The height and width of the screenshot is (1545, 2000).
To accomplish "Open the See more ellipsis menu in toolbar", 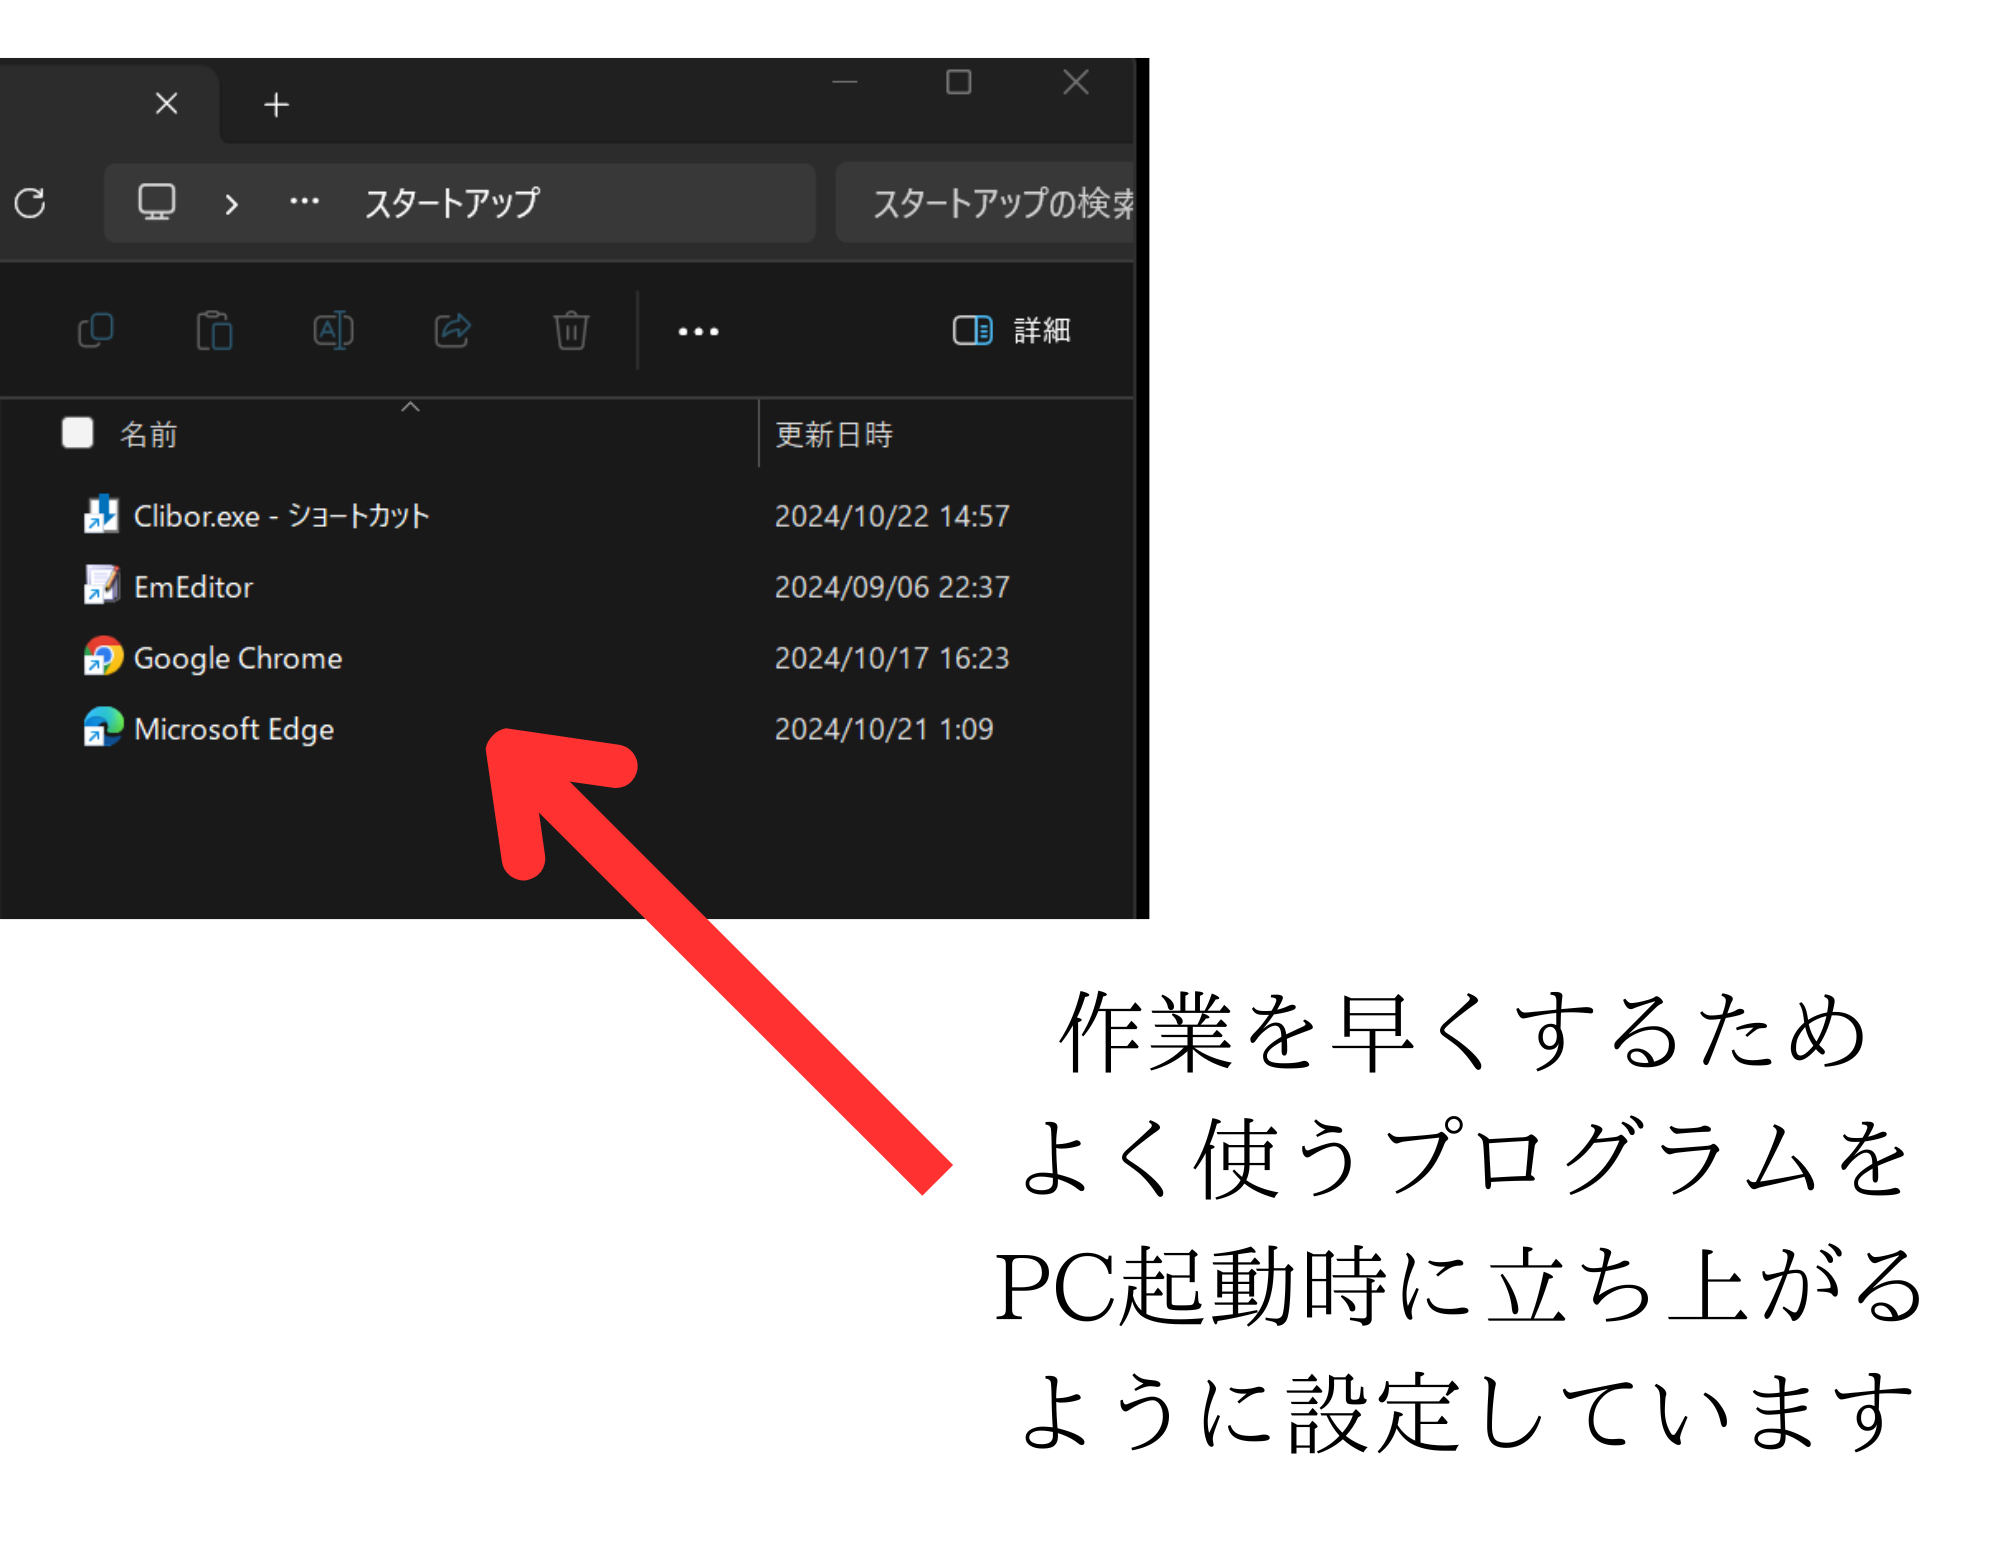I will tap(697, 331).
